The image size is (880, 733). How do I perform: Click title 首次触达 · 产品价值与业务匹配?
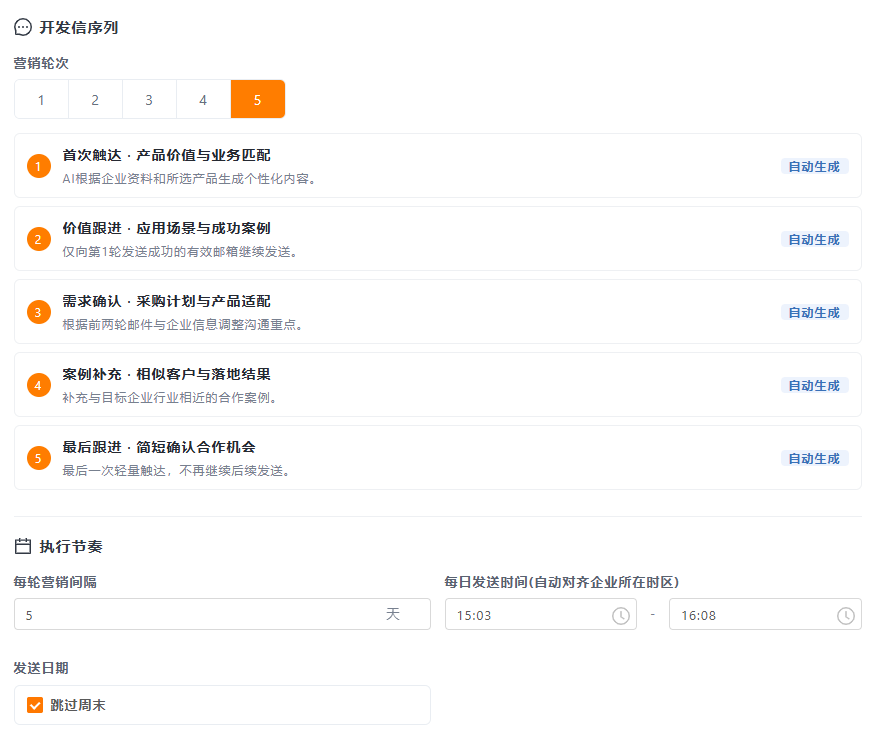point(167,155)
